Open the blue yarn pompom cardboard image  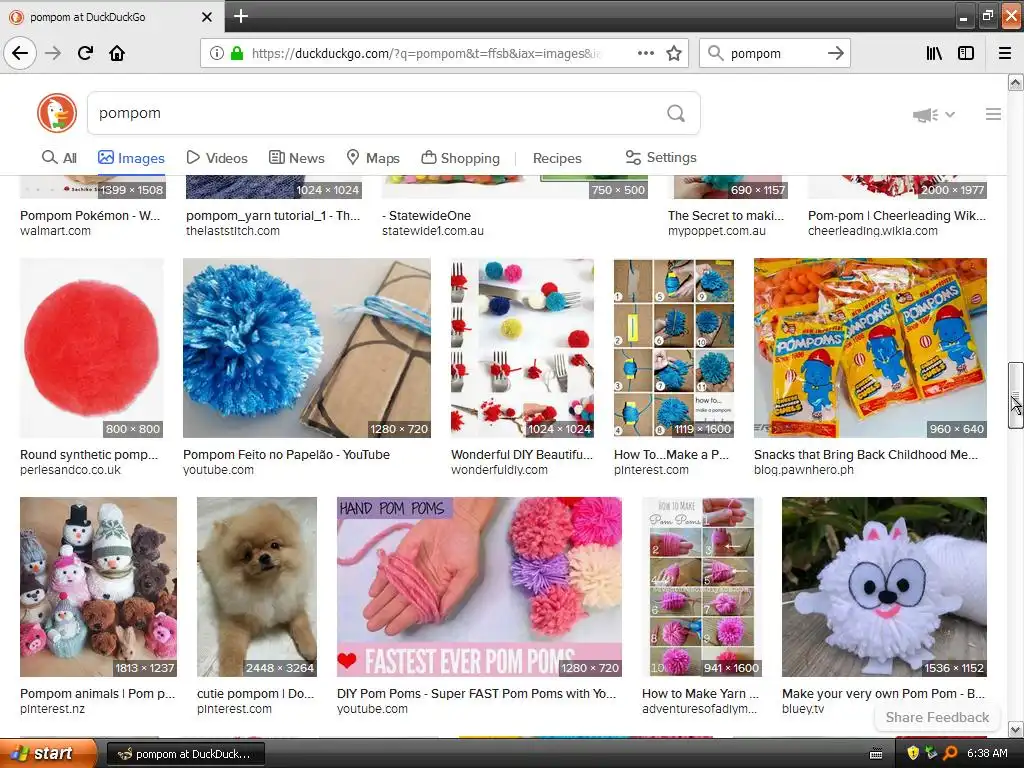306,347
